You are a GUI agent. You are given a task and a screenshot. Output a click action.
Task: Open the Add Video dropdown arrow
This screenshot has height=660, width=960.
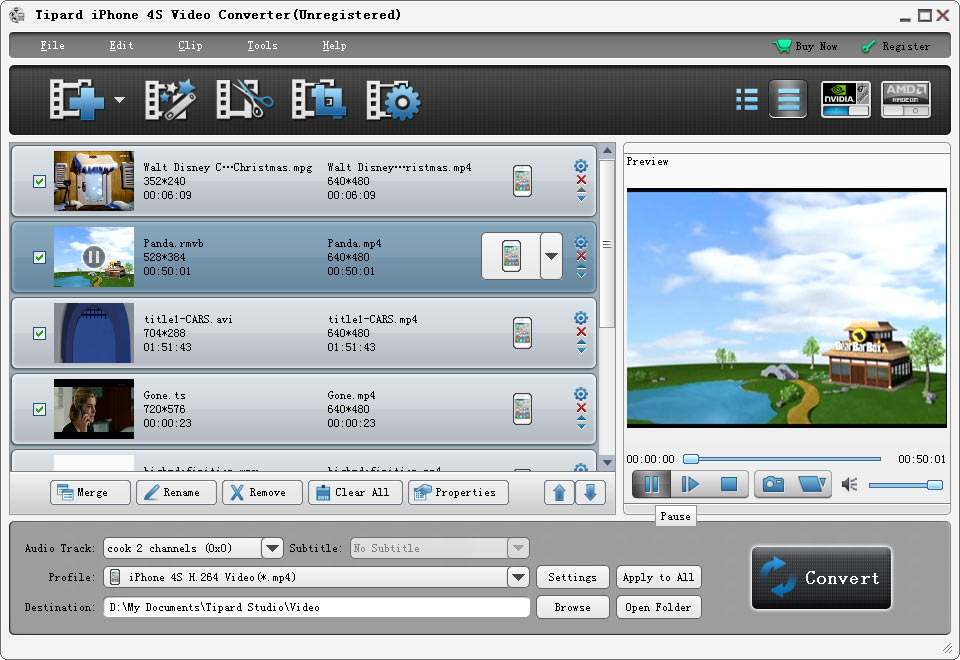[x=119, y=99]
